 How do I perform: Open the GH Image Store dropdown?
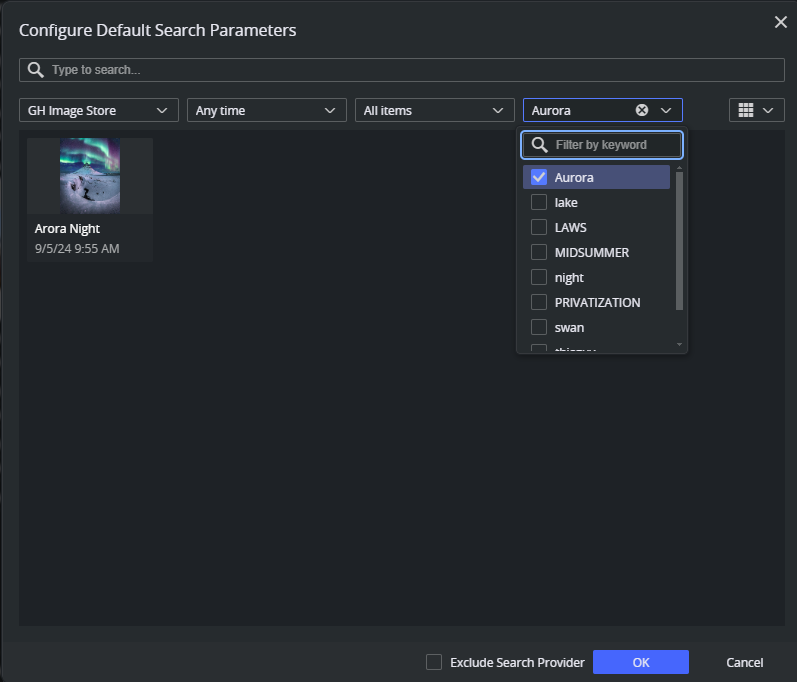tap(98, 110)
